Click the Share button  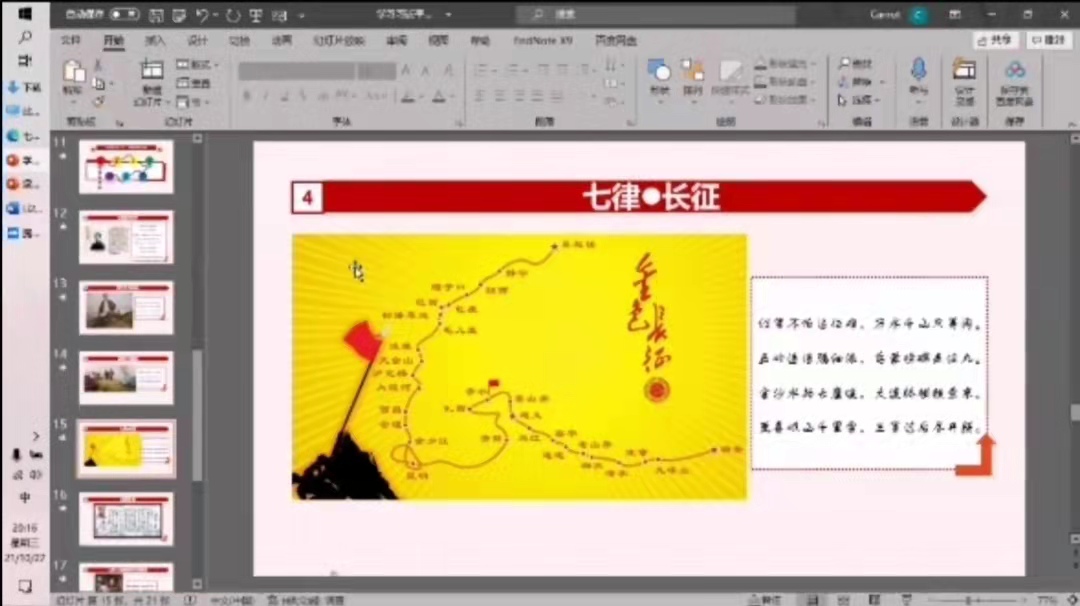pyautogui.click(x=995, y=40)
